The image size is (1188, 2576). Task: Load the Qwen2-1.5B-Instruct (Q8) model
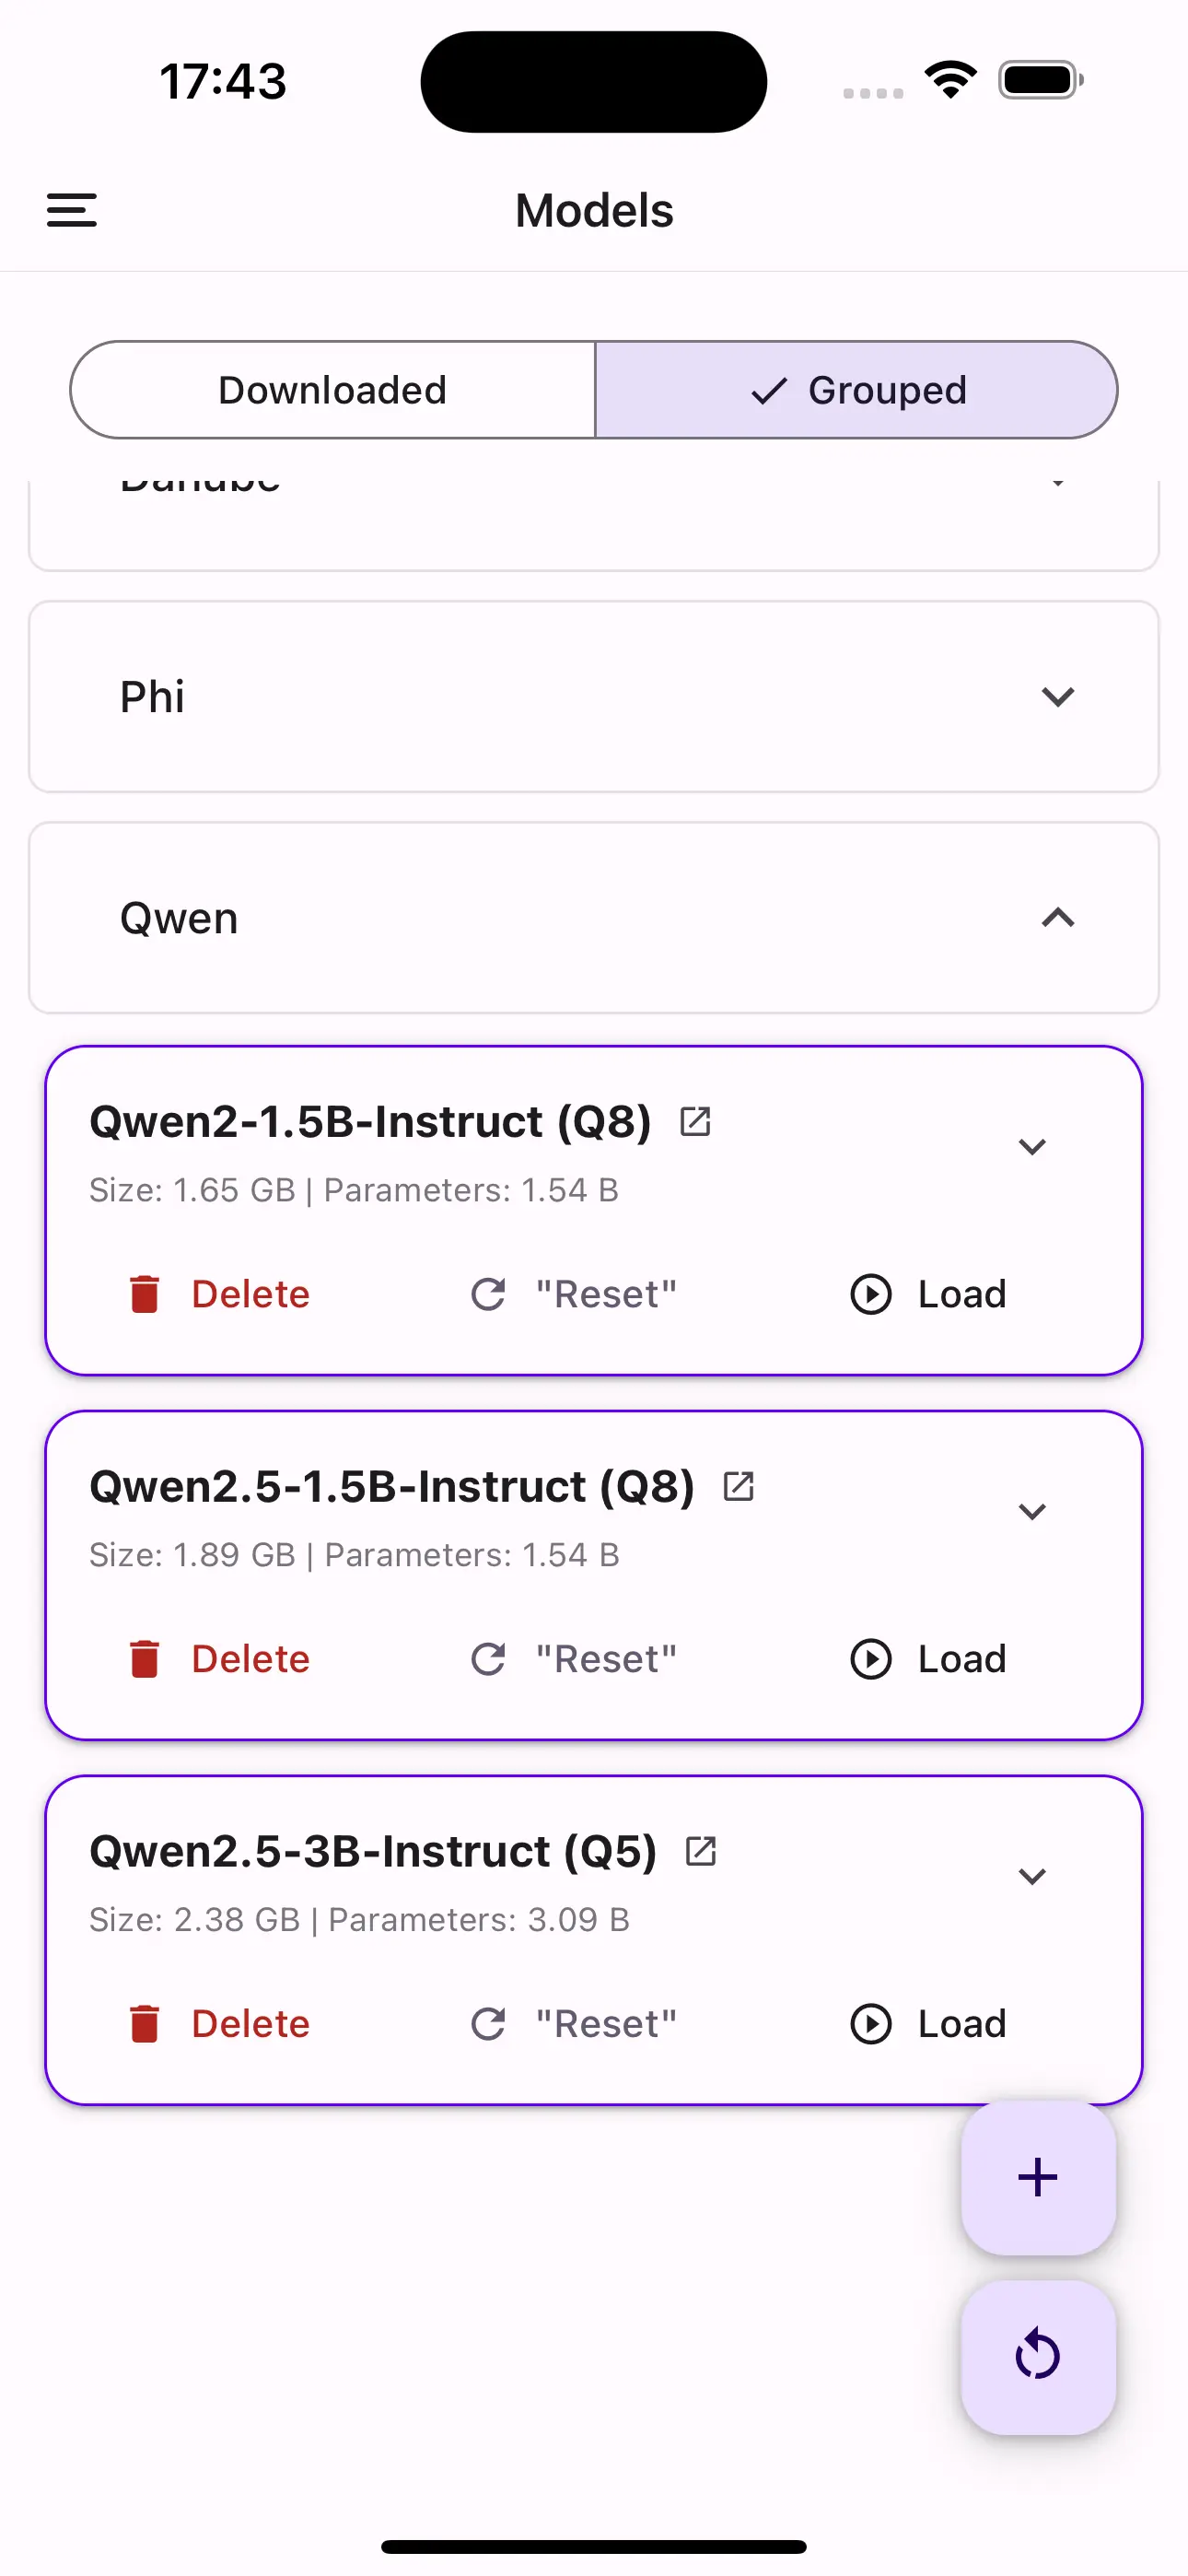[x=928, y=1294]
